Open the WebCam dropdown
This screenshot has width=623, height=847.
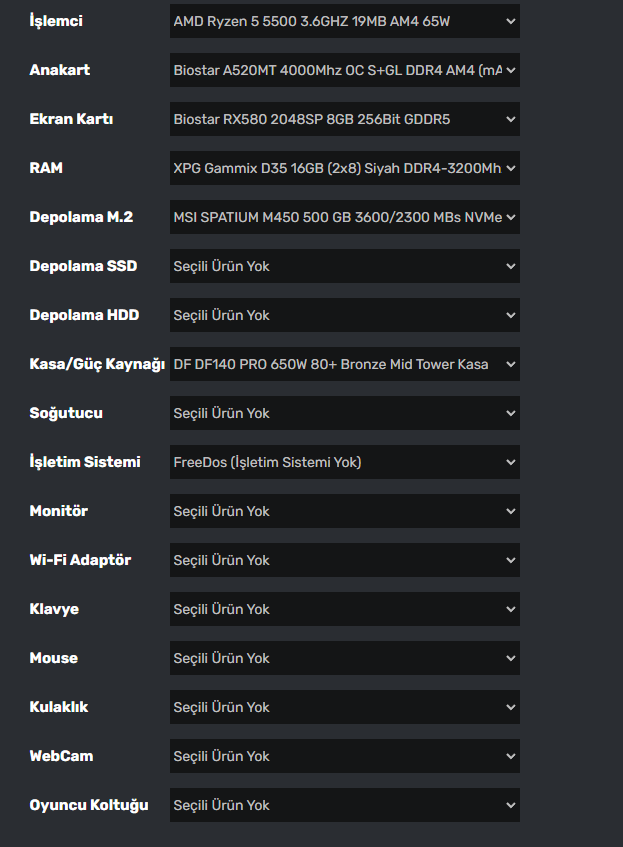344,756
